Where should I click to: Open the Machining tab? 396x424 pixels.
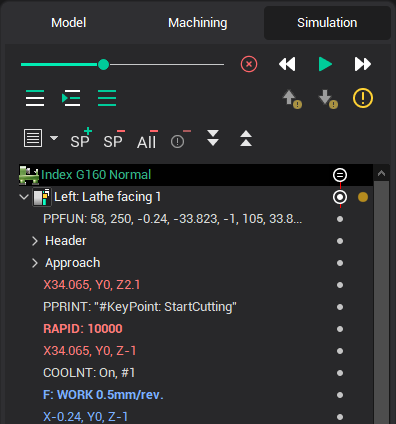click(x=198, y=23)
